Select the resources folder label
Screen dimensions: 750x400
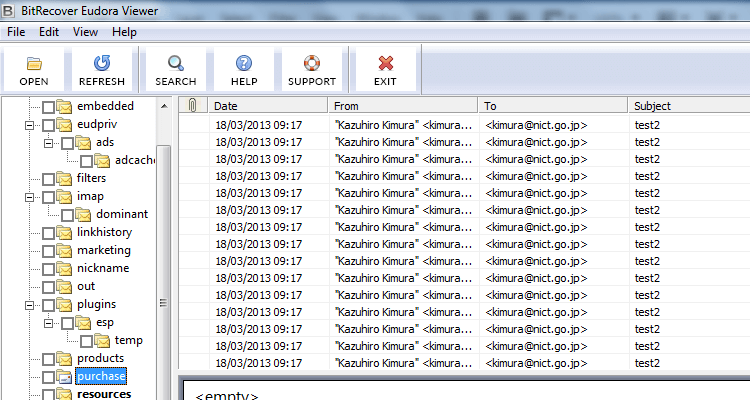(104, 394)
